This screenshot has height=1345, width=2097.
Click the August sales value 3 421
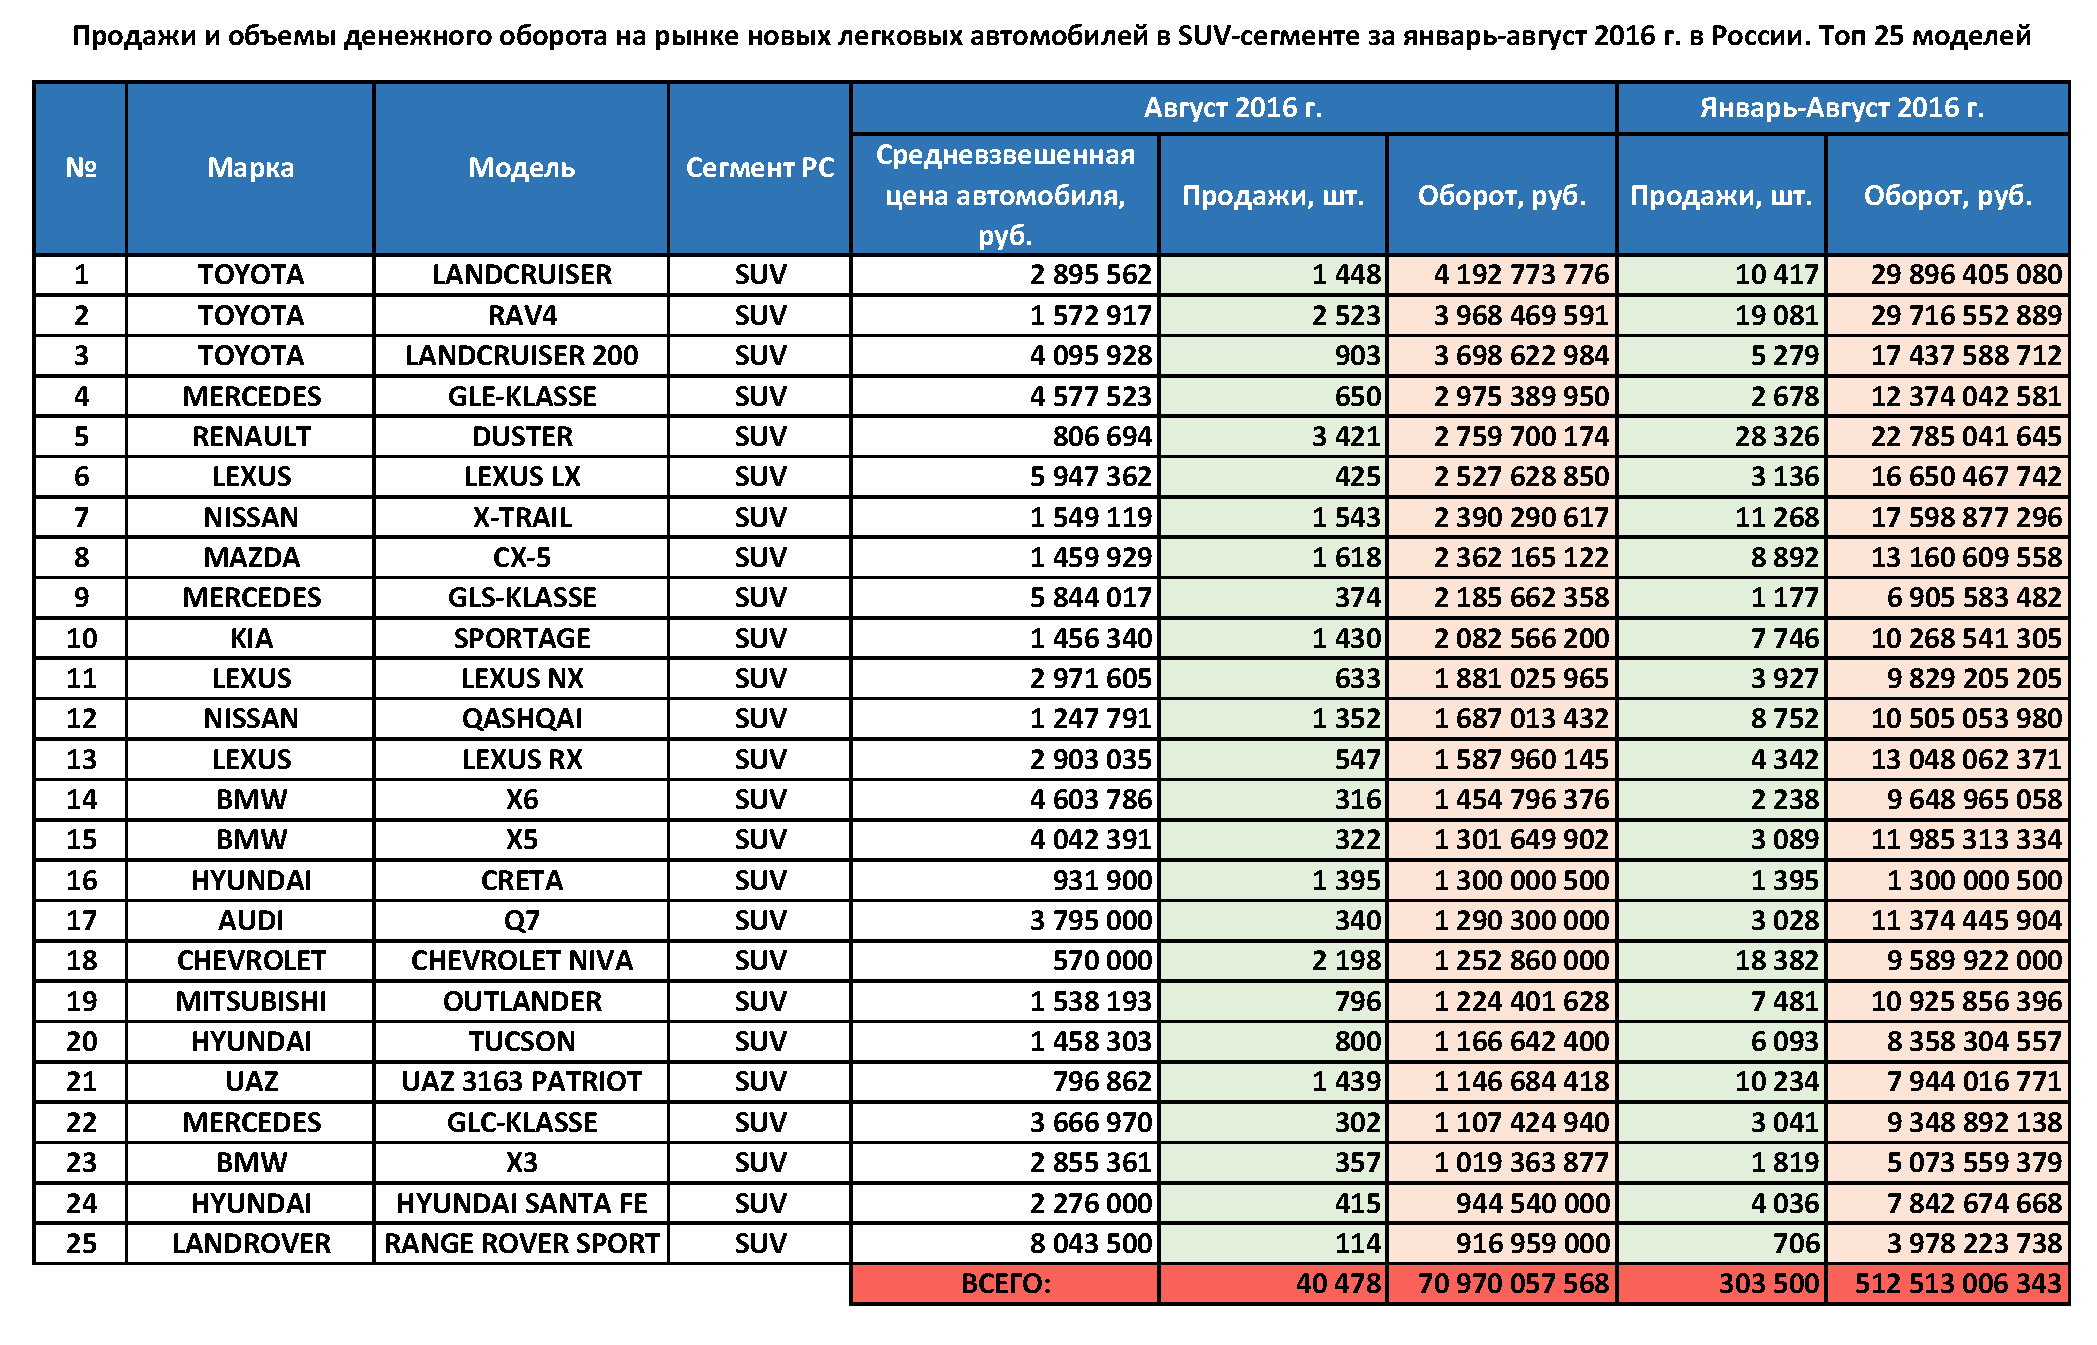pyautogui.click(x=1273, y=436)
